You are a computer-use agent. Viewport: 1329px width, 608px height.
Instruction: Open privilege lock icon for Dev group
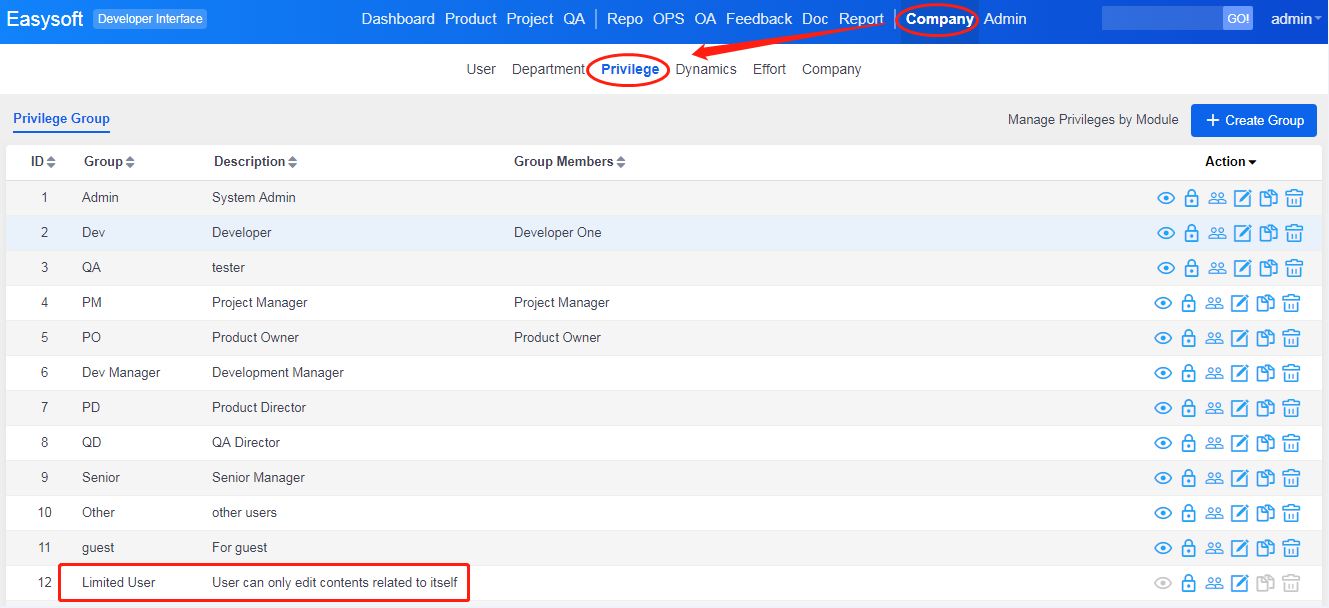(1191, 233)
